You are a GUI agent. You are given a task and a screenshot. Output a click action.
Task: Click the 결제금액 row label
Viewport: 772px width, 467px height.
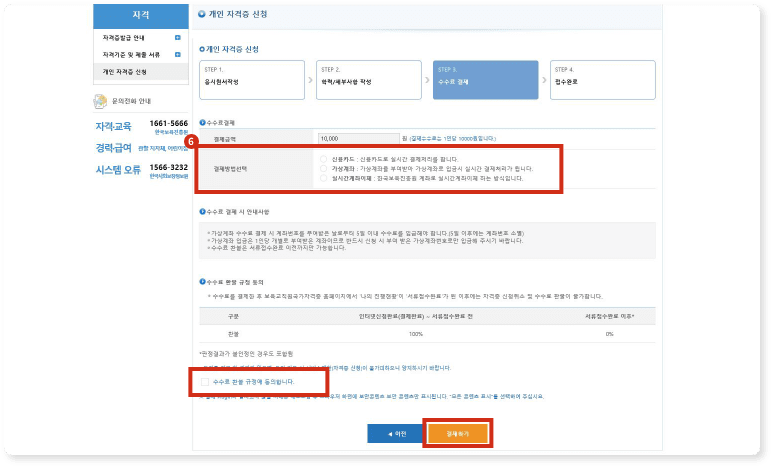pyautogui.click(x=225, y=139)
